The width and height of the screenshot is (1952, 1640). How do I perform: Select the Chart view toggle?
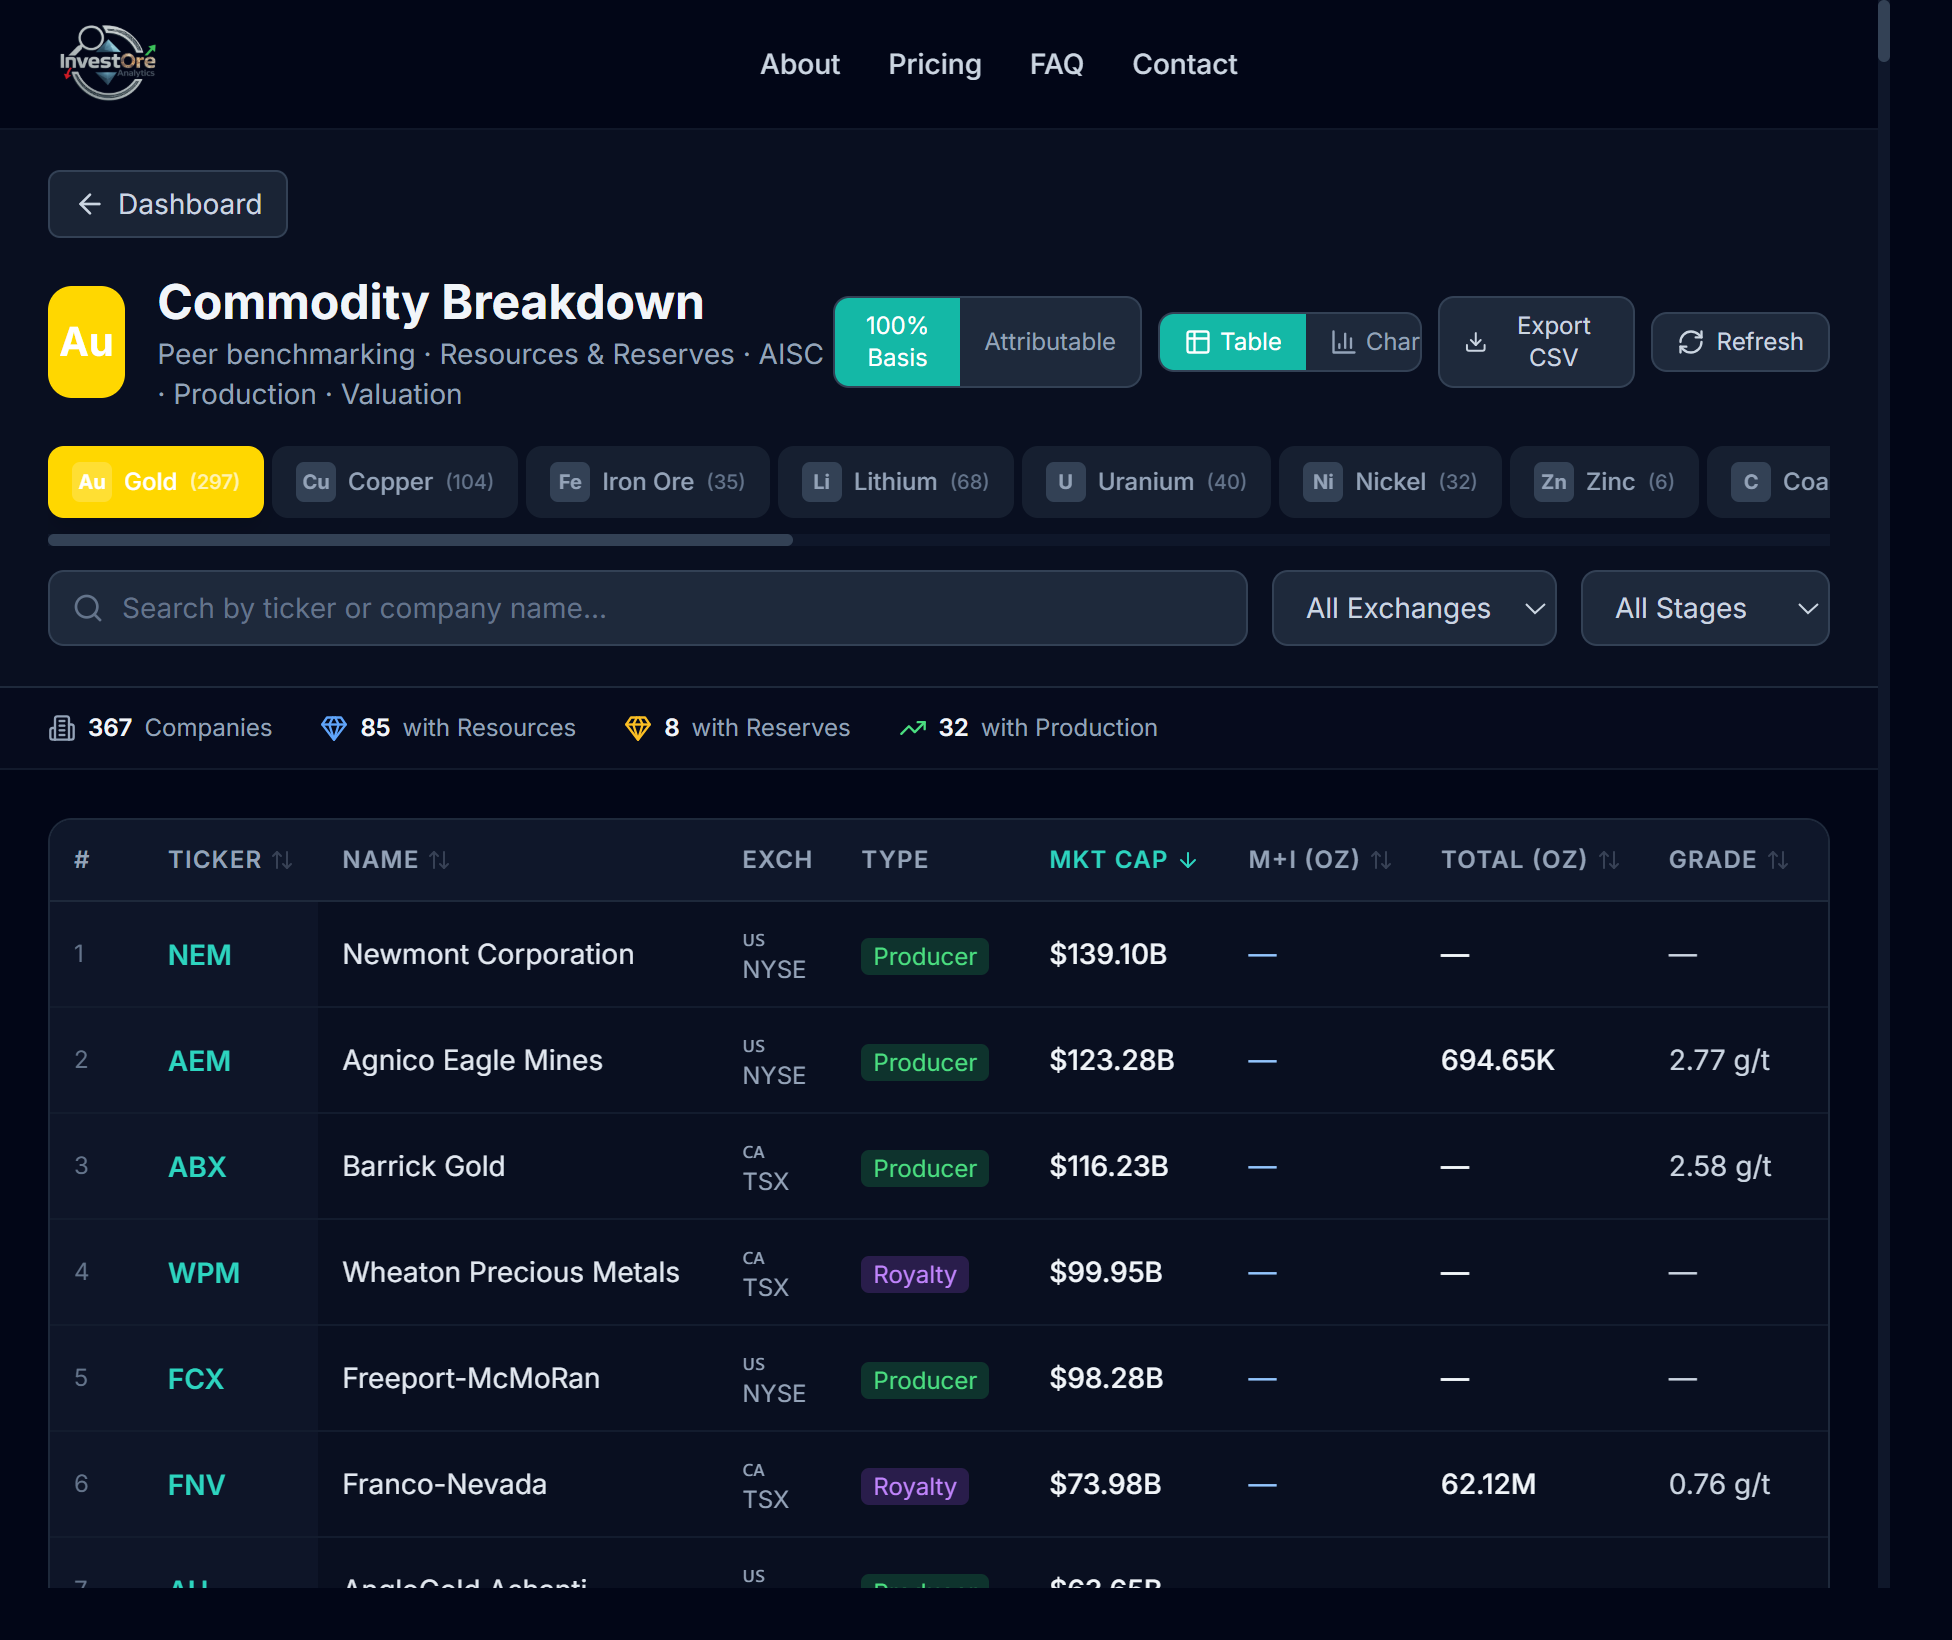(1364, 342)
